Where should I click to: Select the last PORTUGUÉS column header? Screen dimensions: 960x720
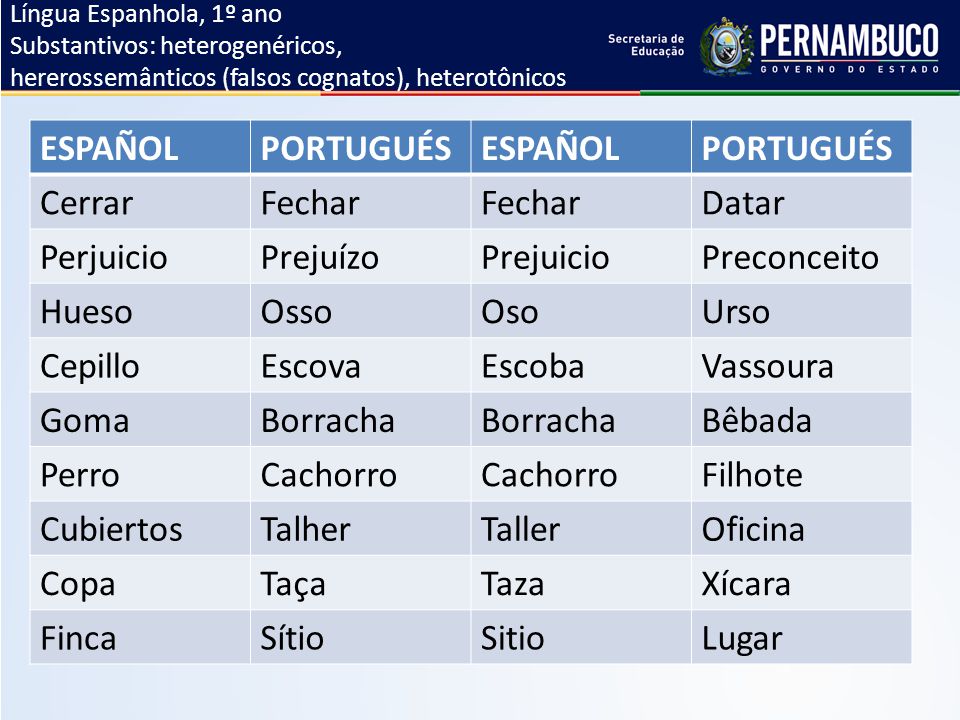[801, 147]
